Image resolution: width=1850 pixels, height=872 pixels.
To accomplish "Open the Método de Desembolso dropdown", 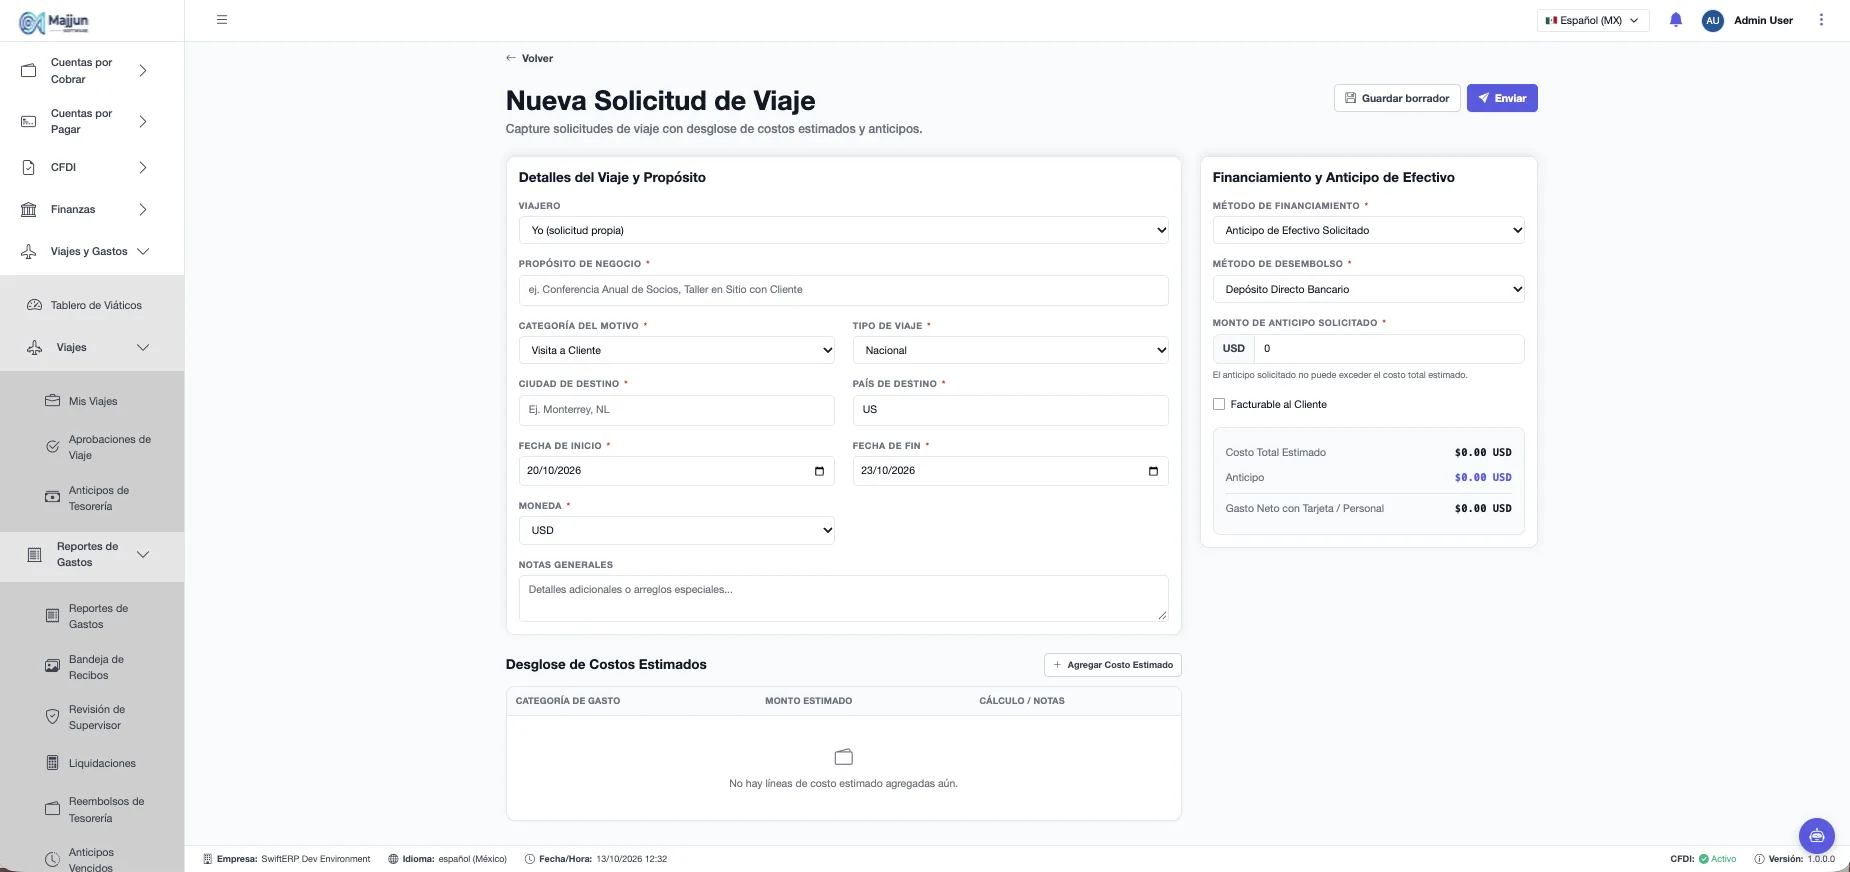I will [1368, 289].
